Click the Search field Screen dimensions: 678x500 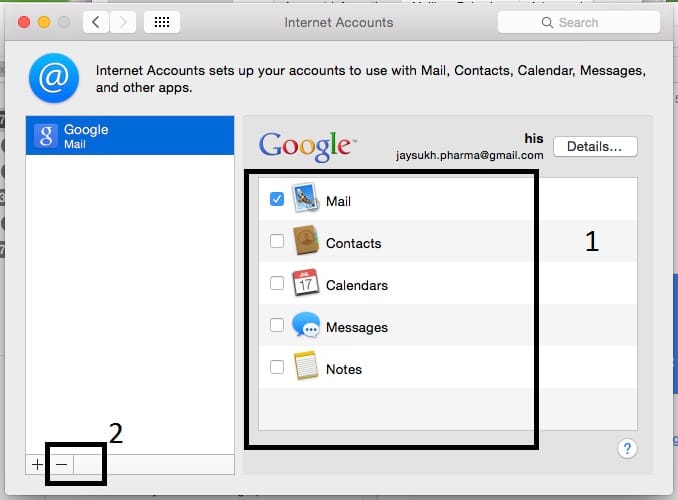(x=579, y=22)
